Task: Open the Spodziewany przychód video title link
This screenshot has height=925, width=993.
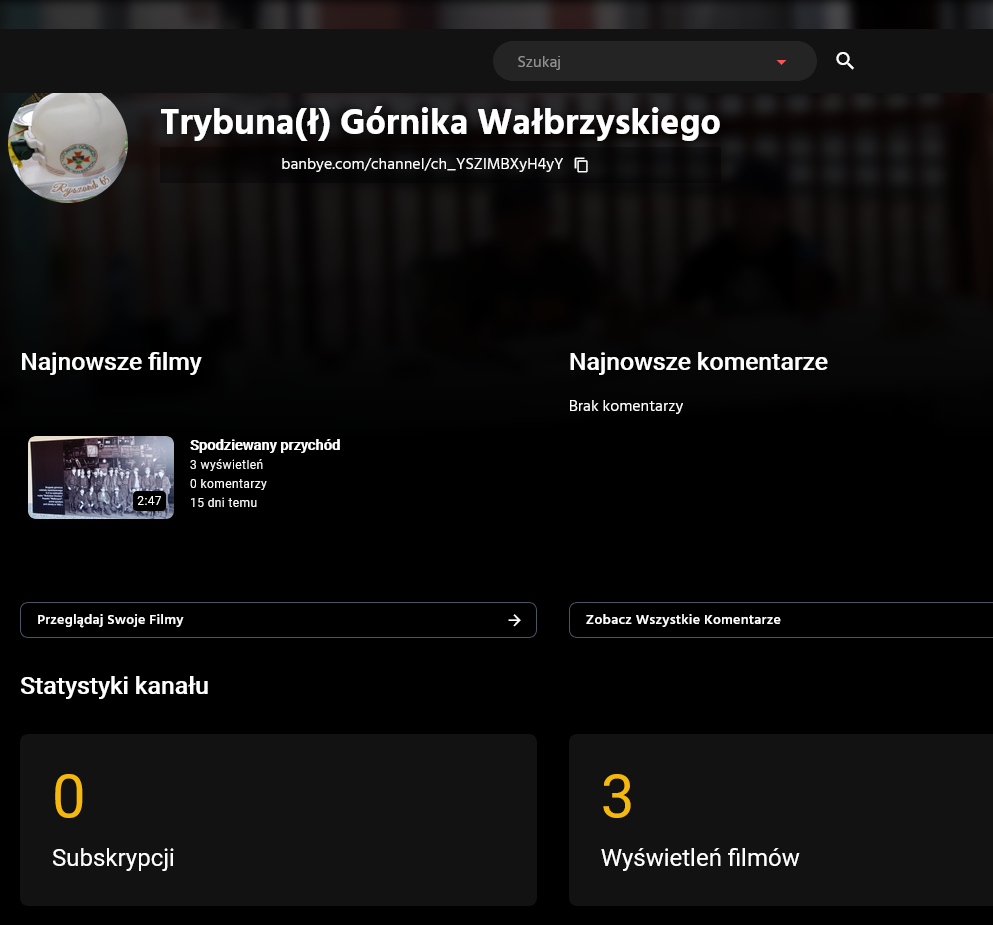Action: click(x=265, y=445)
